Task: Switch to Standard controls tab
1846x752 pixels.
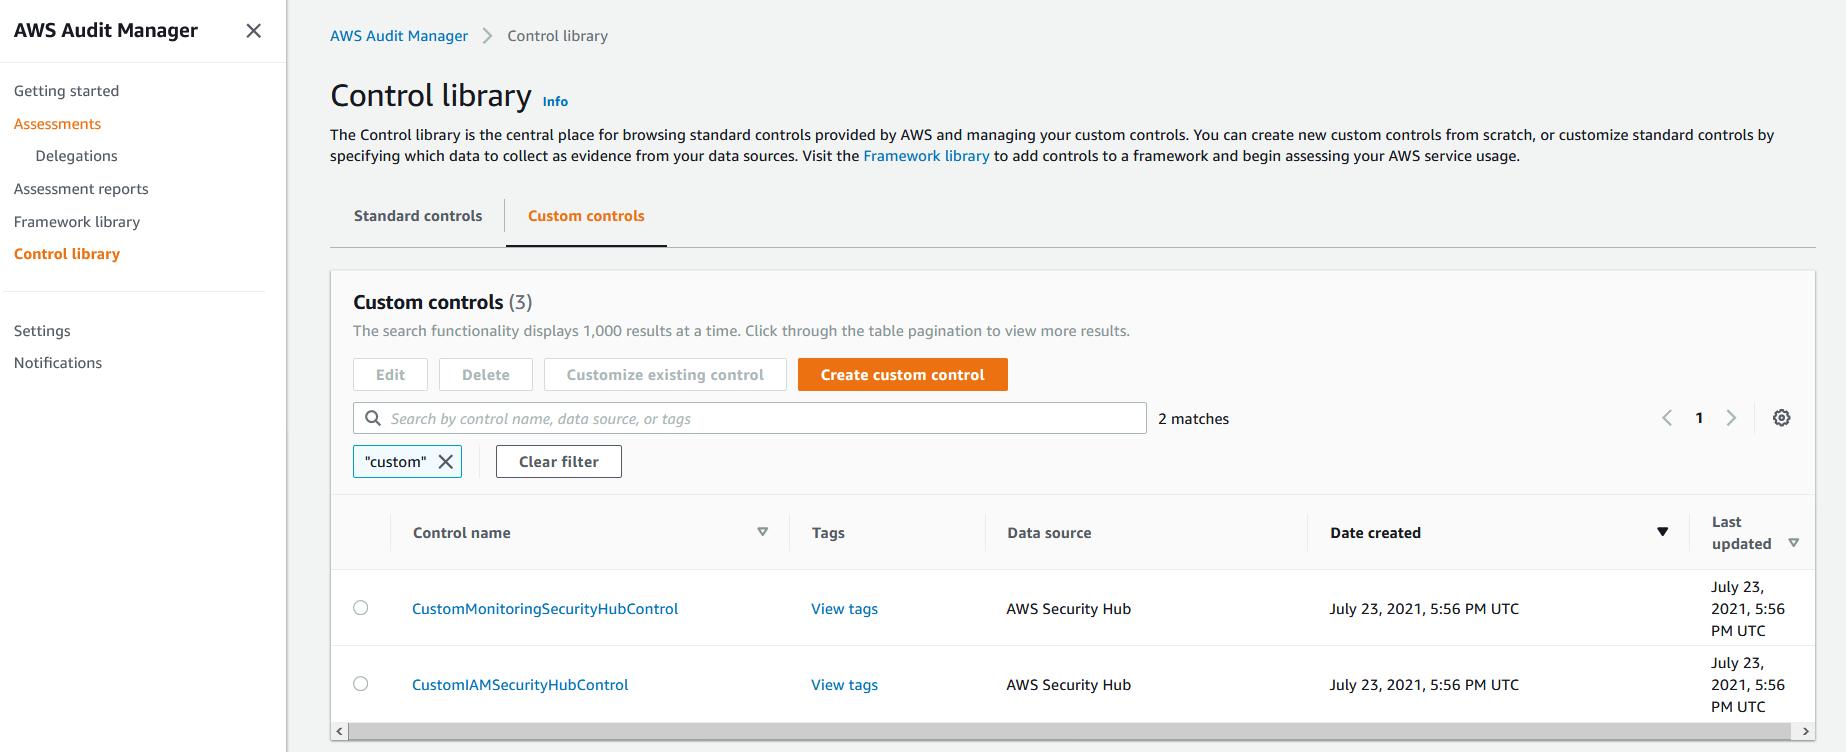Action: [418, 216]
